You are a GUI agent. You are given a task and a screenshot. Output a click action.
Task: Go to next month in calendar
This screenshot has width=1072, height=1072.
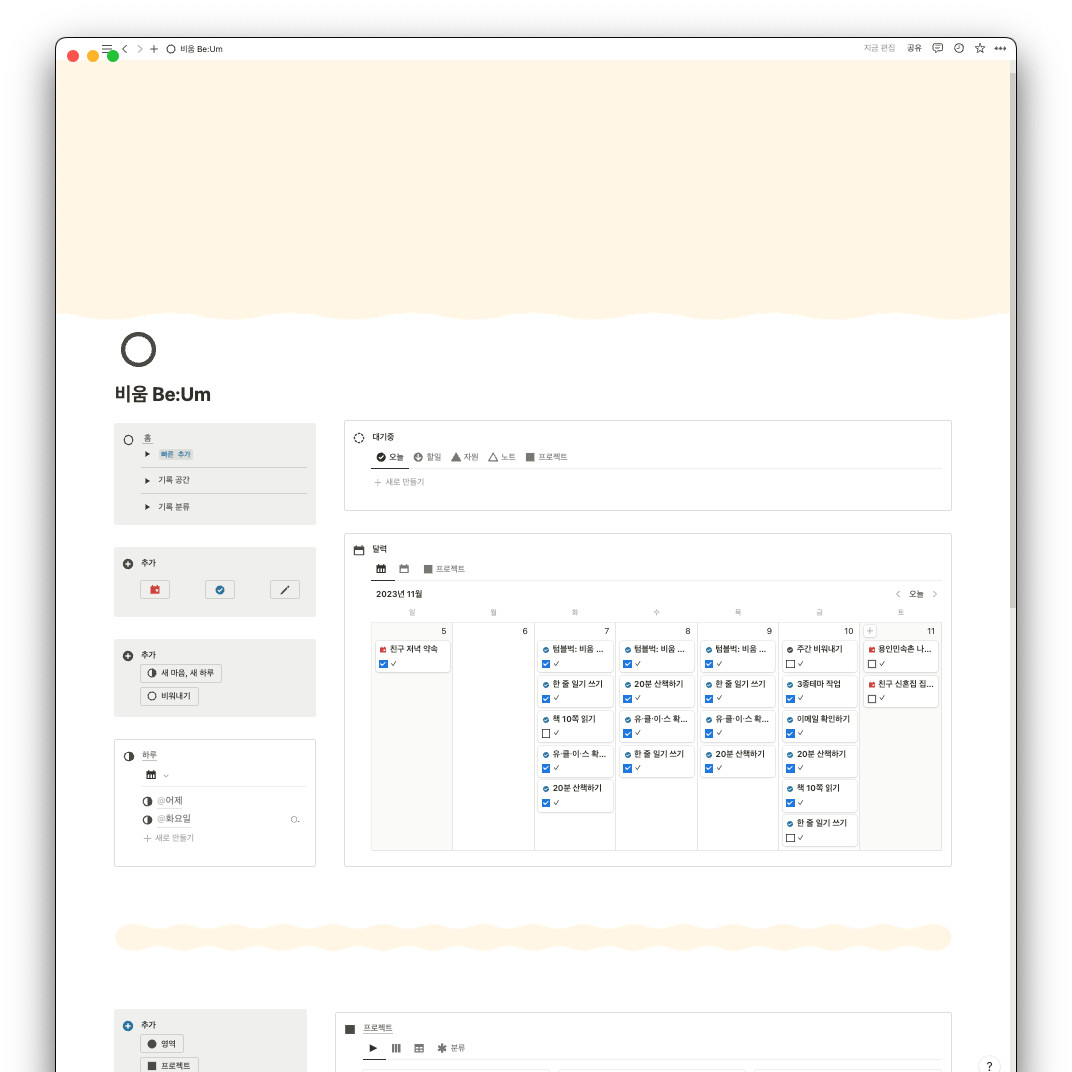click(x=935, y=594)
